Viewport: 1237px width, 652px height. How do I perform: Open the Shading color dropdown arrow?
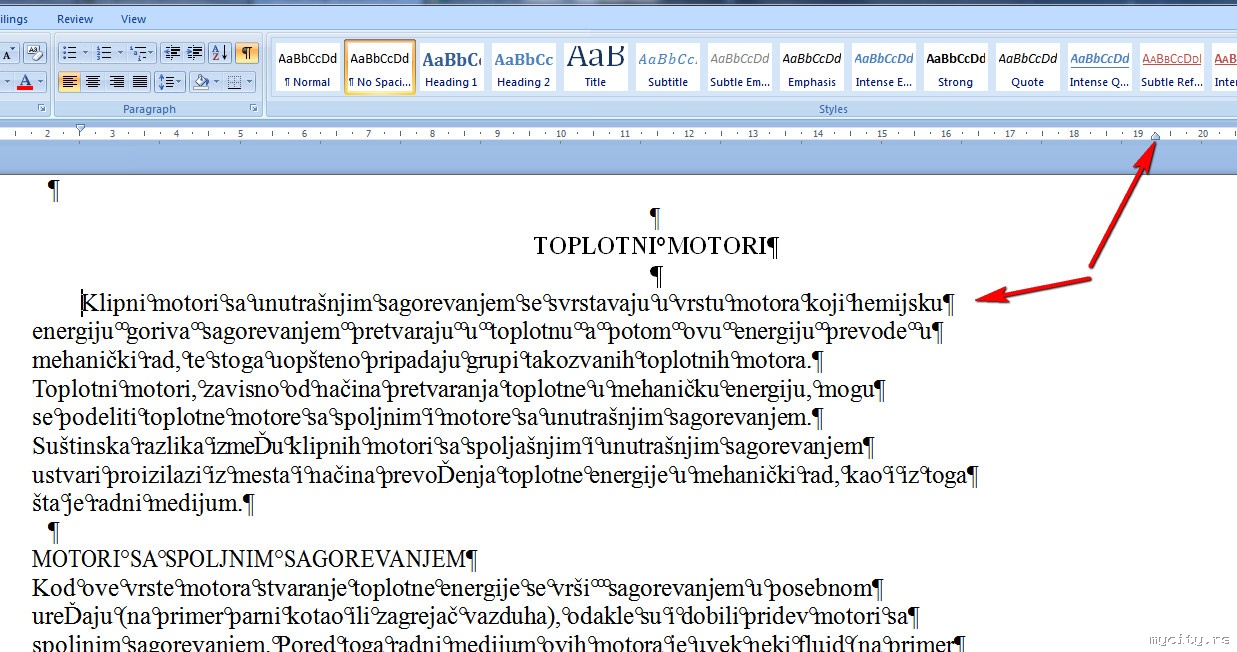(215, 81)
